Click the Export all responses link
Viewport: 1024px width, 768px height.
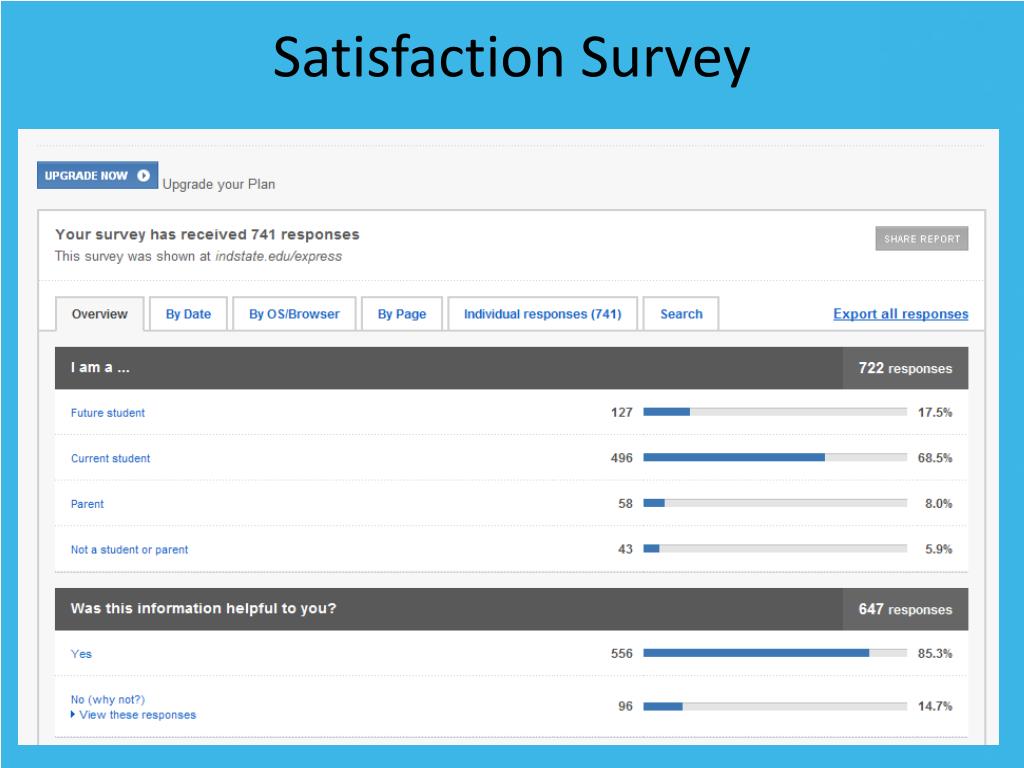coord(901,314)
